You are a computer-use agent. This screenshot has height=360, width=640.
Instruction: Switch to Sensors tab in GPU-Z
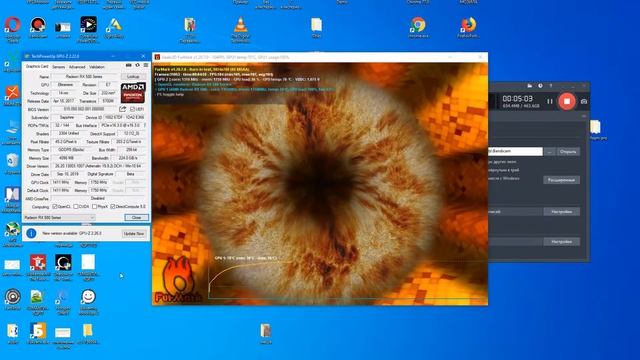tap(58, 67)
